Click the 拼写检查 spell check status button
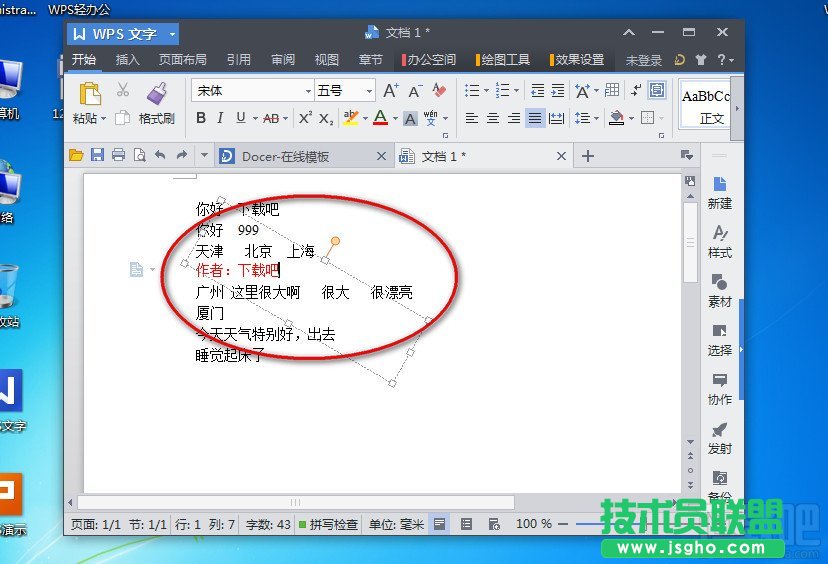828x564 pixels. click(x=328, y=524)
